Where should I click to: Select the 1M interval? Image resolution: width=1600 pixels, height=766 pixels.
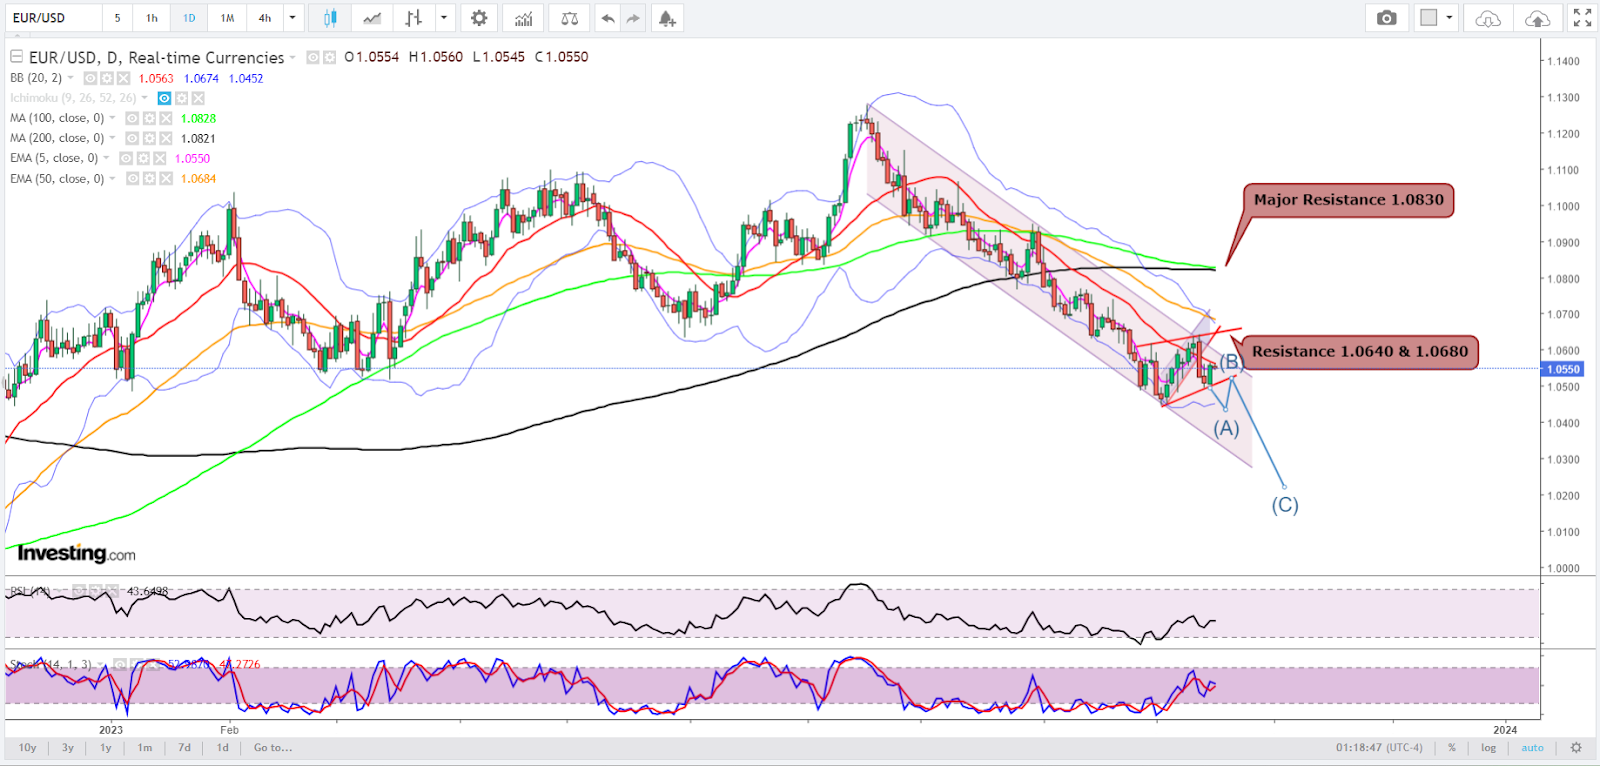point(227,18)
